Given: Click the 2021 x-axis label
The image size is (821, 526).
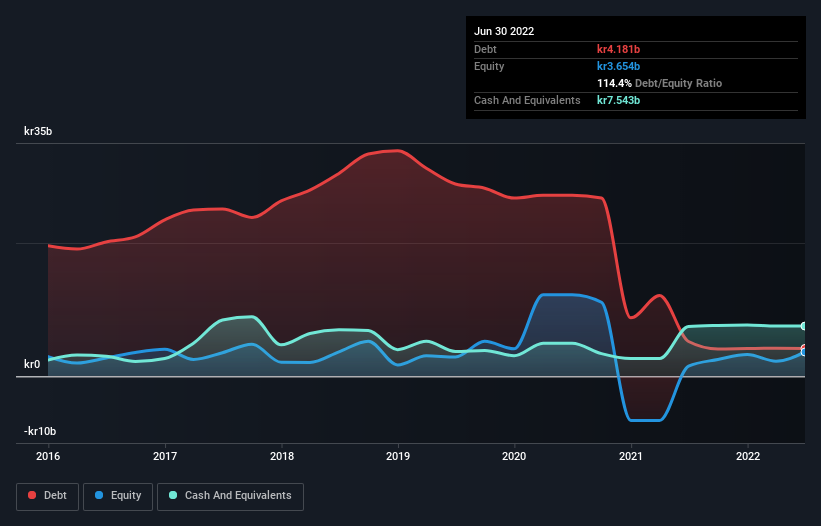Looking at the screenshot, I should click(631, 456).
